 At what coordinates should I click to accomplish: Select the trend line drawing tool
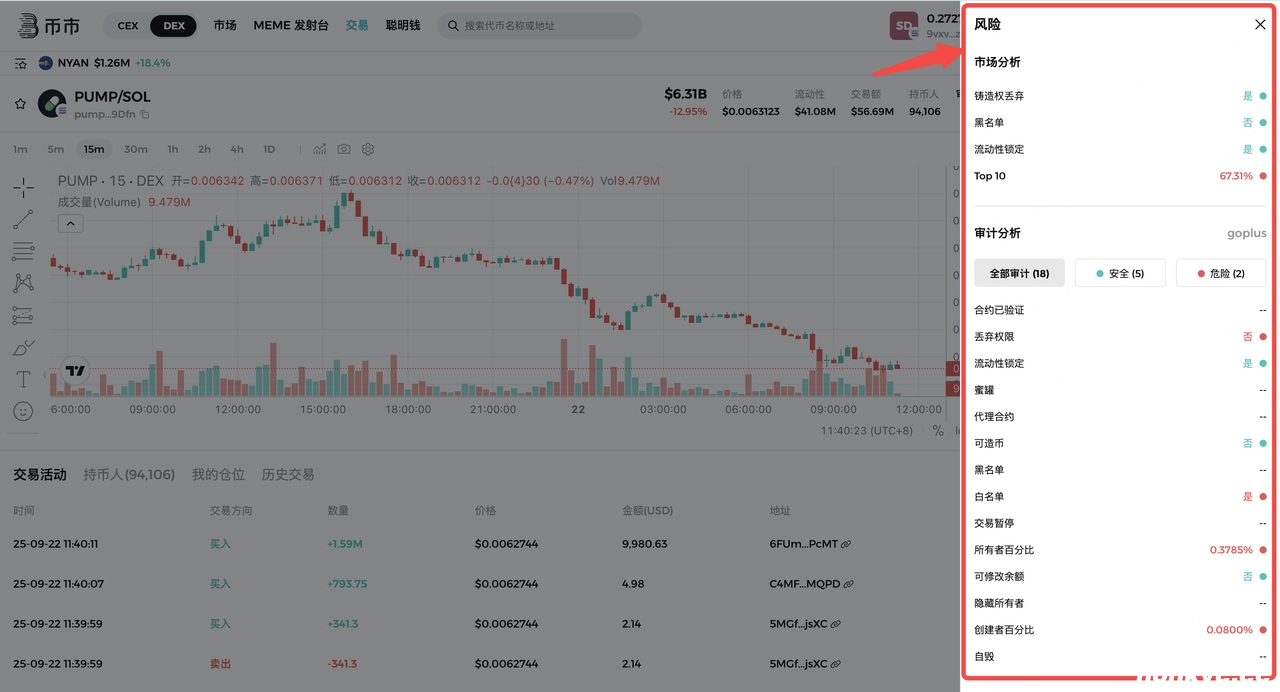click(23, 219)
